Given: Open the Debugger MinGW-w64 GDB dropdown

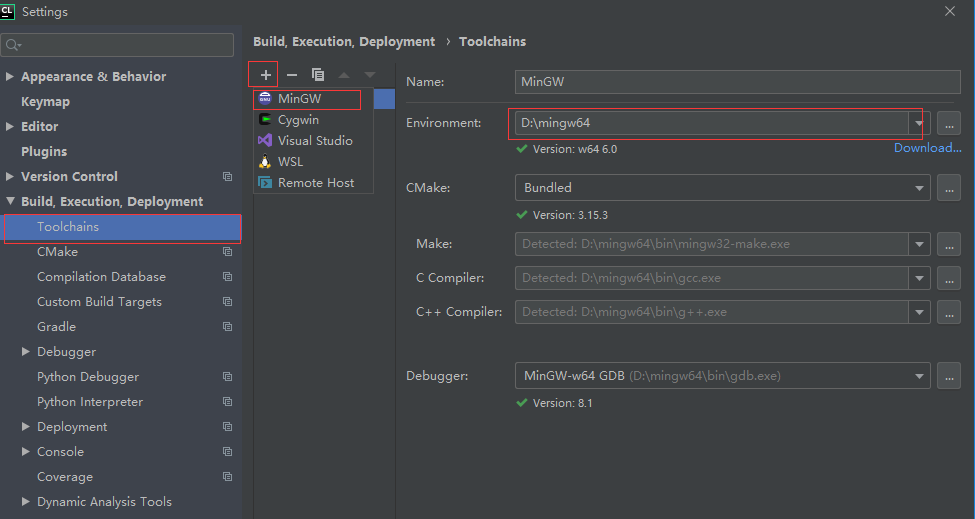Looking at the screenshot, I should click(x=723, y=376).
